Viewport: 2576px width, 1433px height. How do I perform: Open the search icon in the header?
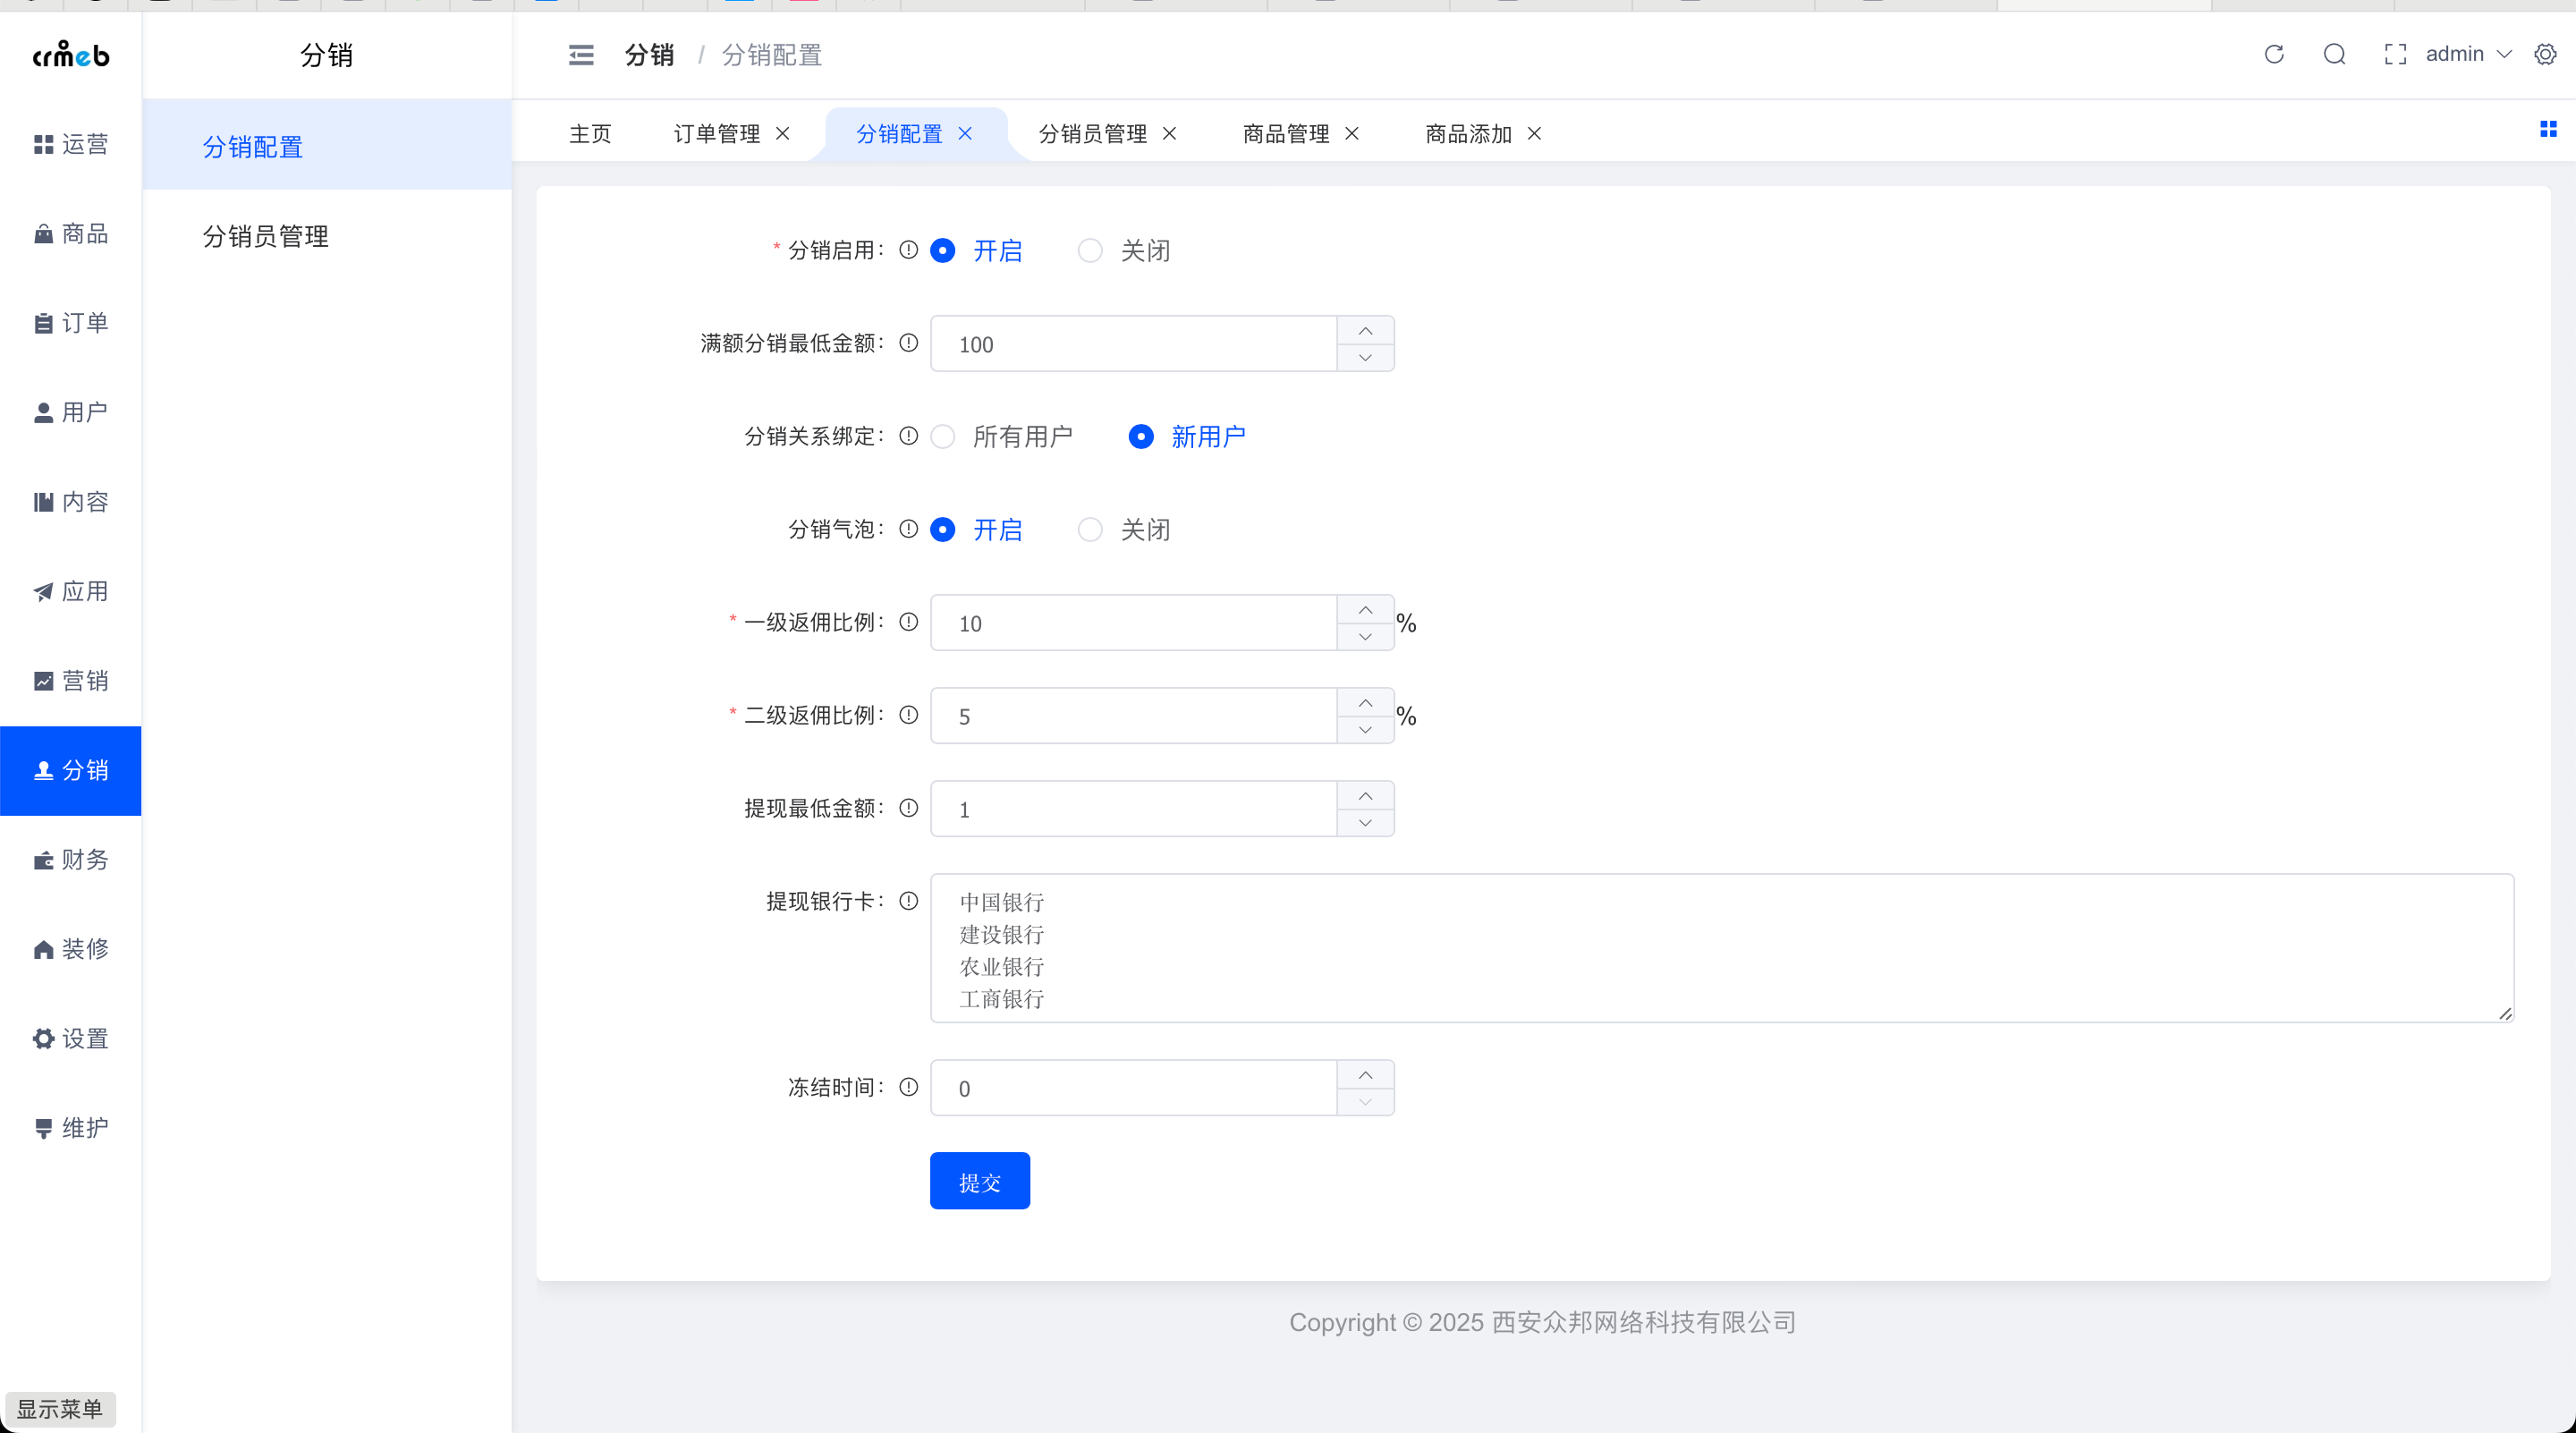[2334, 54]
